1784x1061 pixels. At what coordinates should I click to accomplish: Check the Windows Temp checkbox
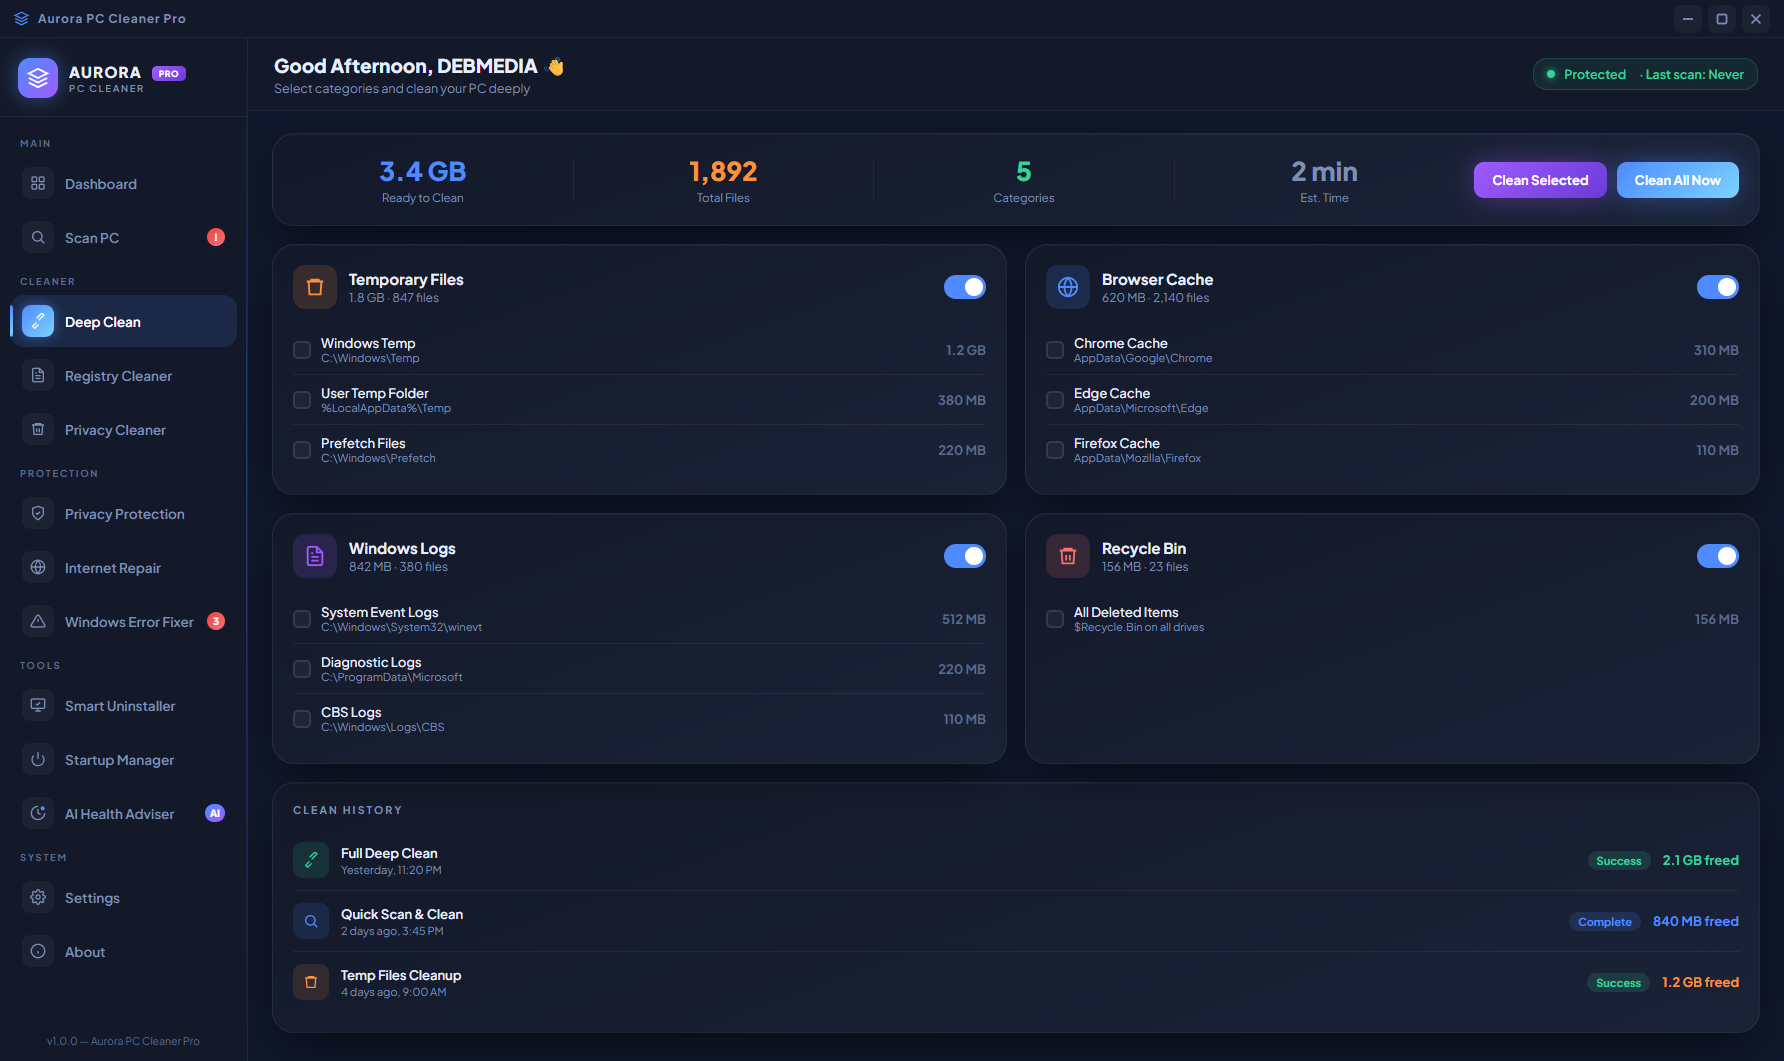302,350
